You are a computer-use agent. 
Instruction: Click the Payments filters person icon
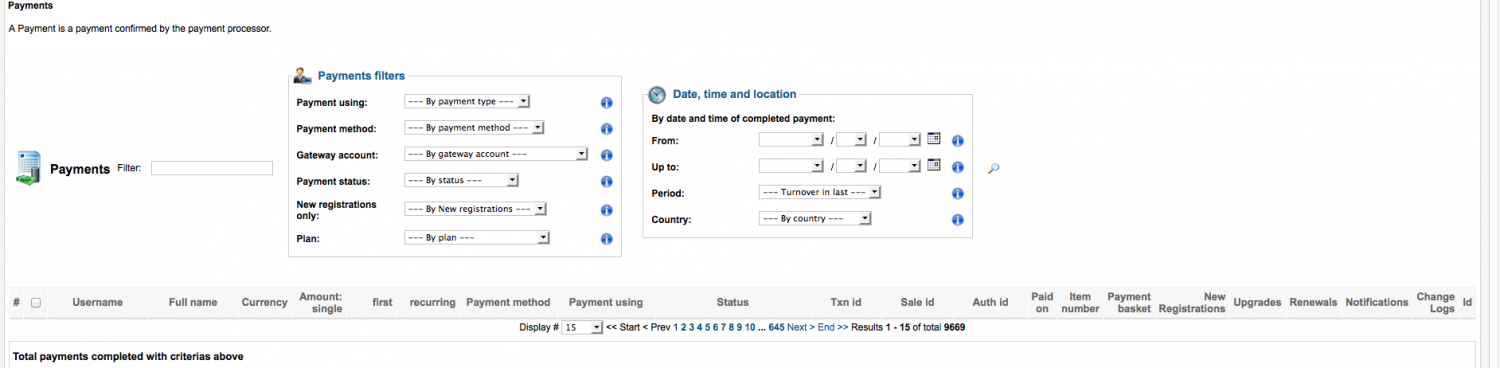click(x=303, y=76)
